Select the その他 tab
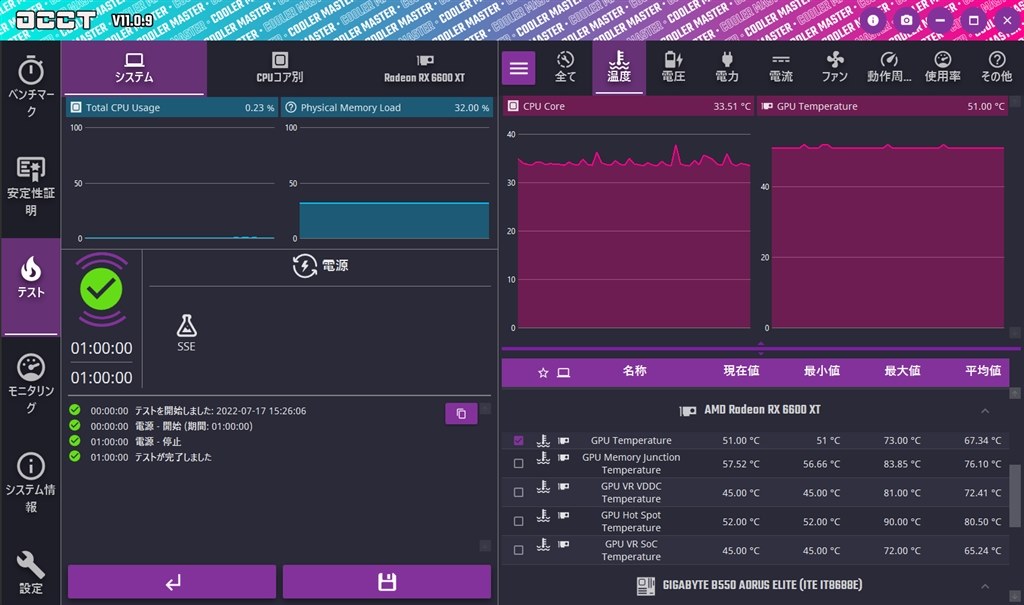Image resolution: width=1024 pixels, height=605 pixels. tap(997, 67)
